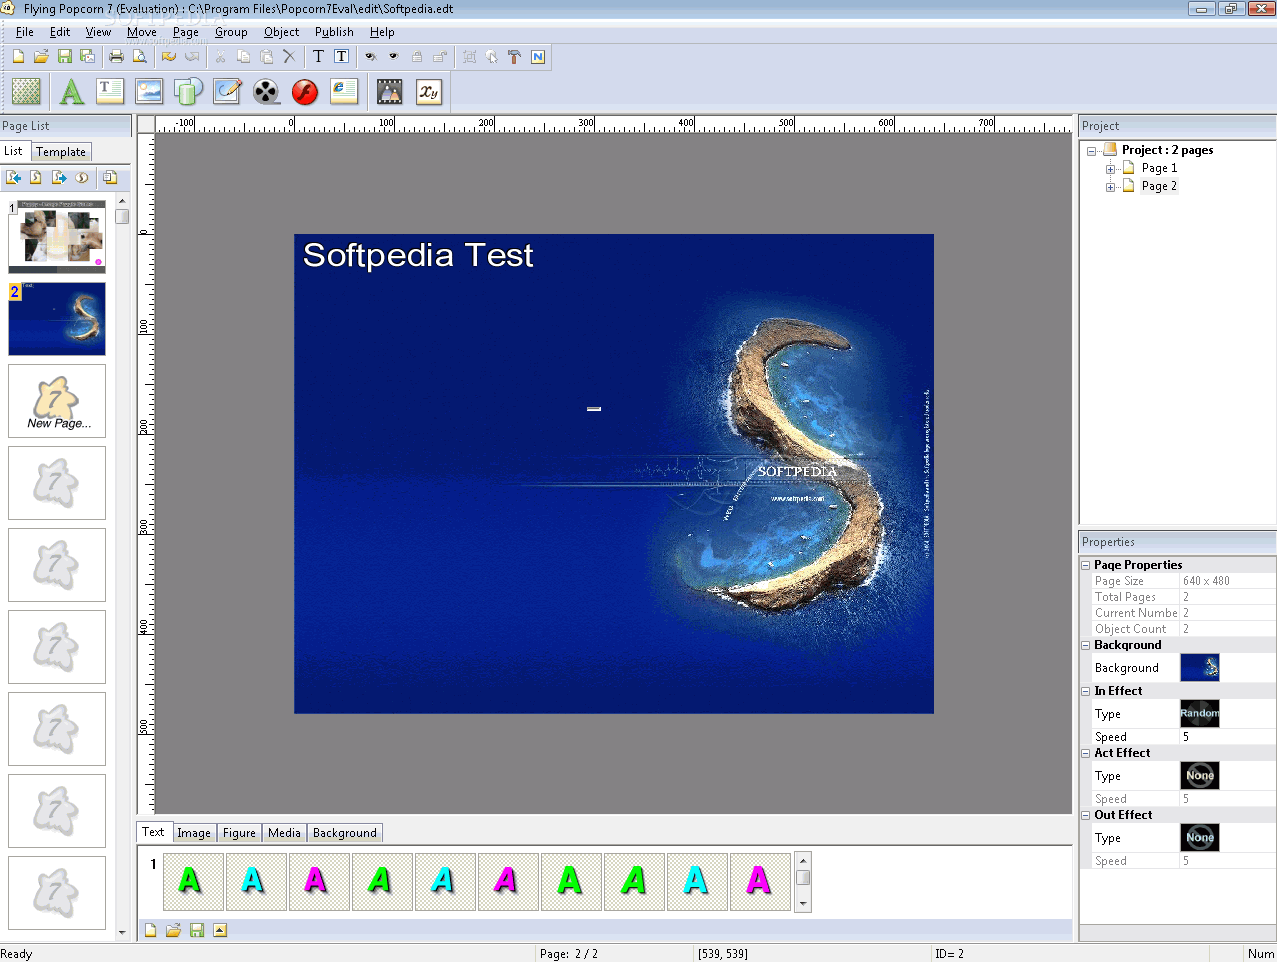The image size is (1277, 962).
Task: Click the expand arrow icon below styles gallery
Action: pyautogui.click(x=220, y=930)
